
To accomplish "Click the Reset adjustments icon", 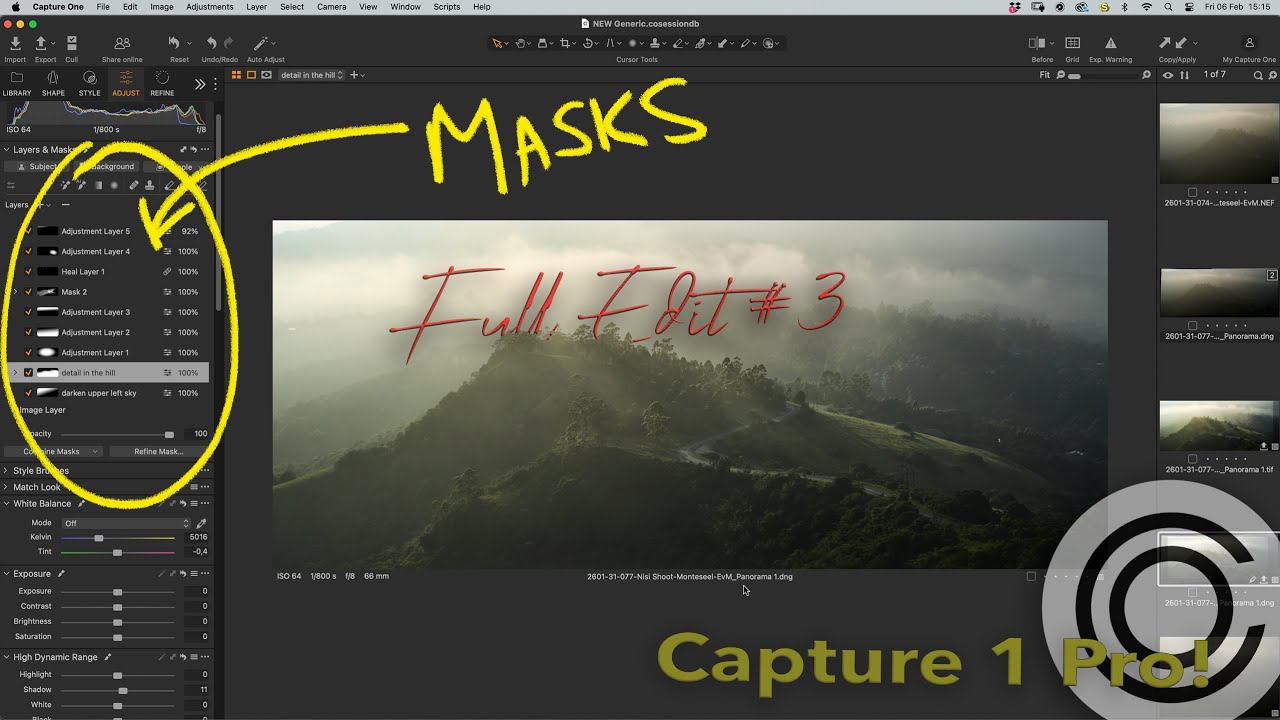I will (x=174, y=44).
